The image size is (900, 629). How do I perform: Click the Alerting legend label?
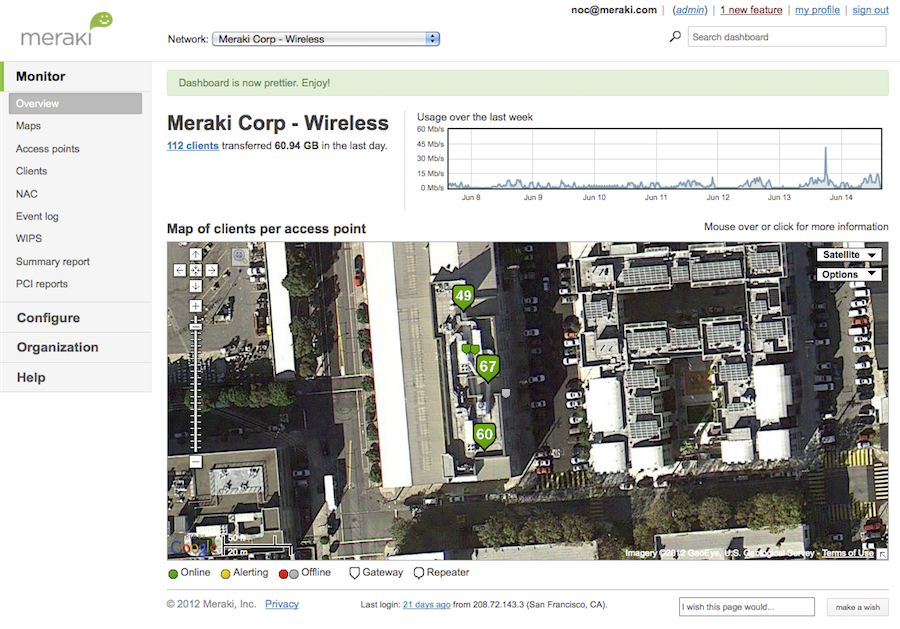[250, 572]
